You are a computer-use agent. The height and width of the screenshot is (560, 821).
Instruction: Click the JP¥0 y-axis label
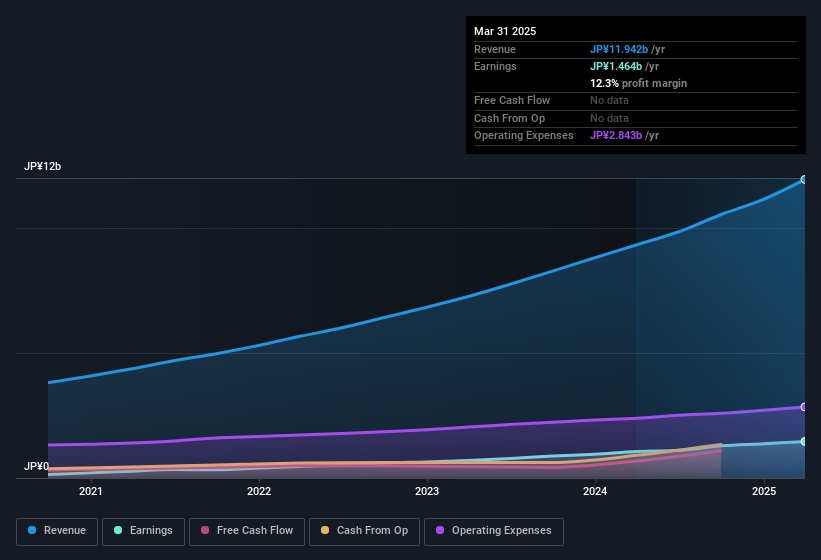point(37,466)
